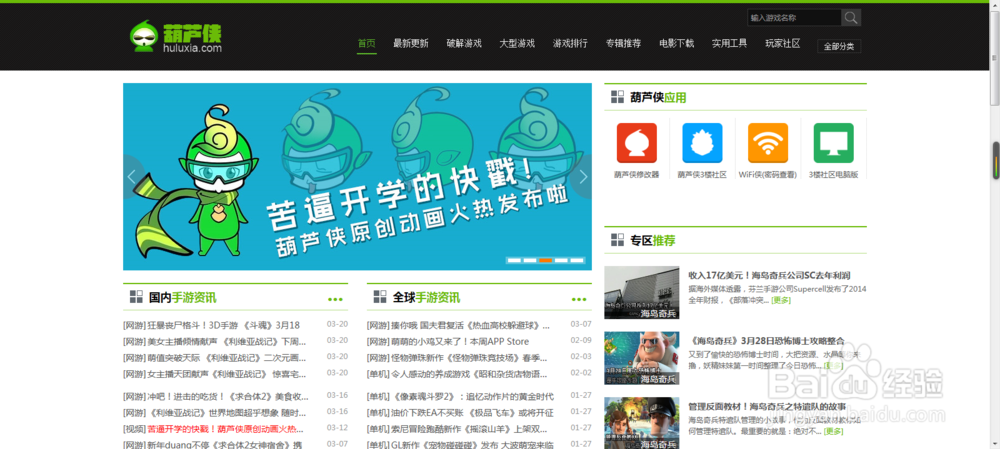Click grid icon beside 国内手游资讯 heading
The image size is (1000, 449).
point(136,297)
